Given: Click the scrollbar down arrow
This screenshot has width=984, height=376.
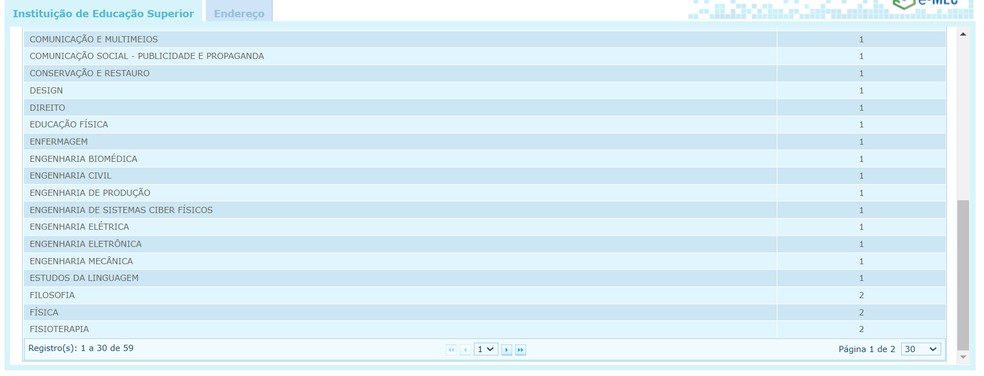Looking at the screenshot, I should 963,357.
